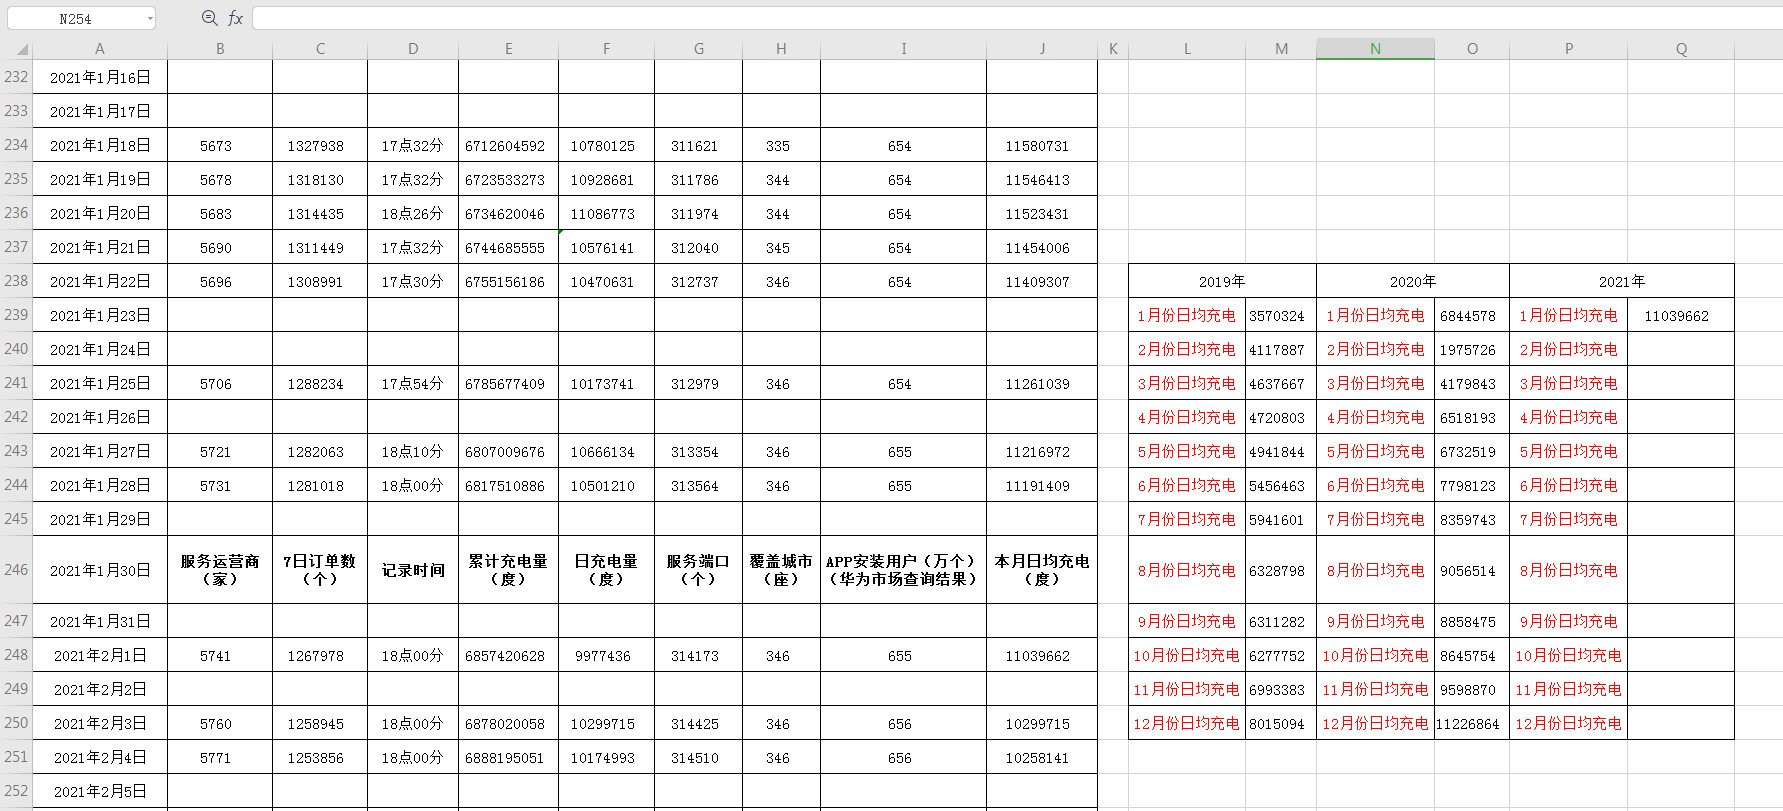Click 2020 label 10月份日均充电
The width and height of the screenshot is (1783, 811).
click(x=1375, y=655)
